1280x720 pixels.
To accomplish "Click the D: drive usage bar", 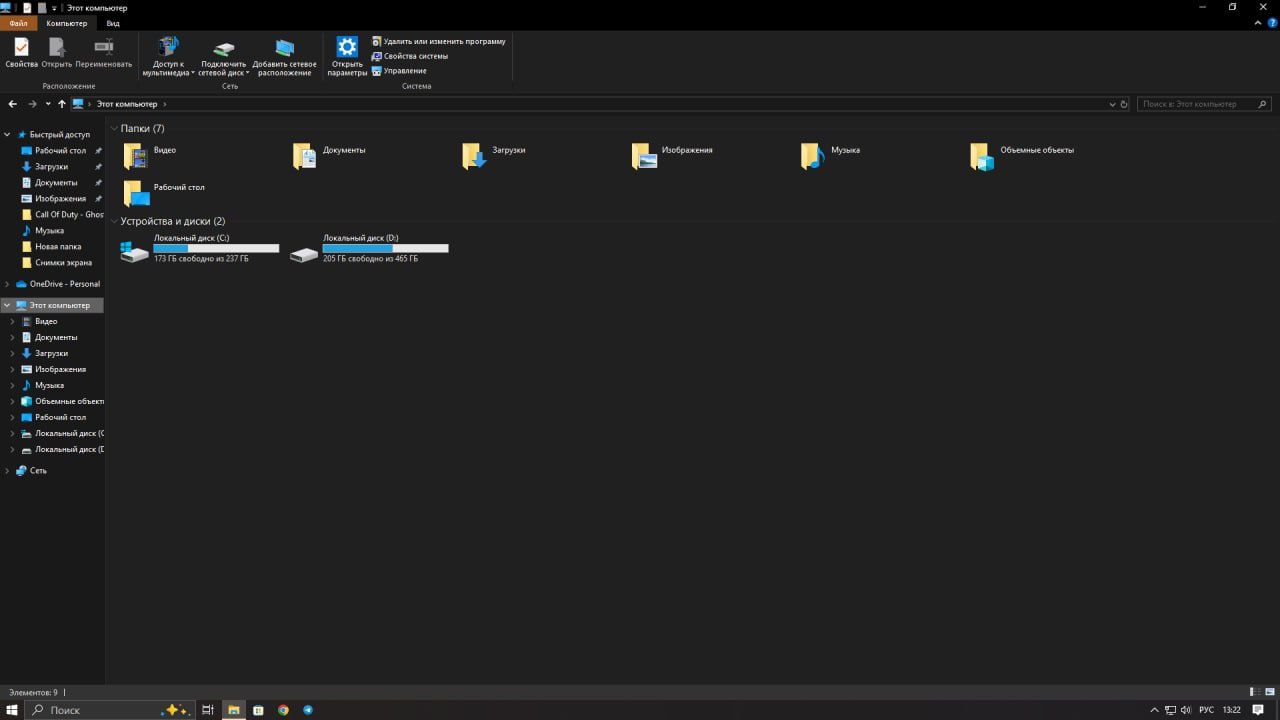I will (385, 248).
